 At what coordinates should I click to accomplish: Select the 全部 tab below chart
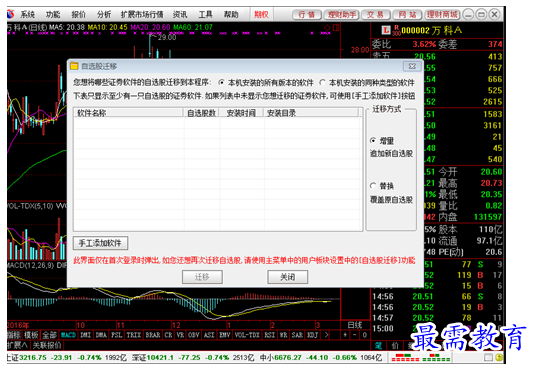(x=49, y=335)
